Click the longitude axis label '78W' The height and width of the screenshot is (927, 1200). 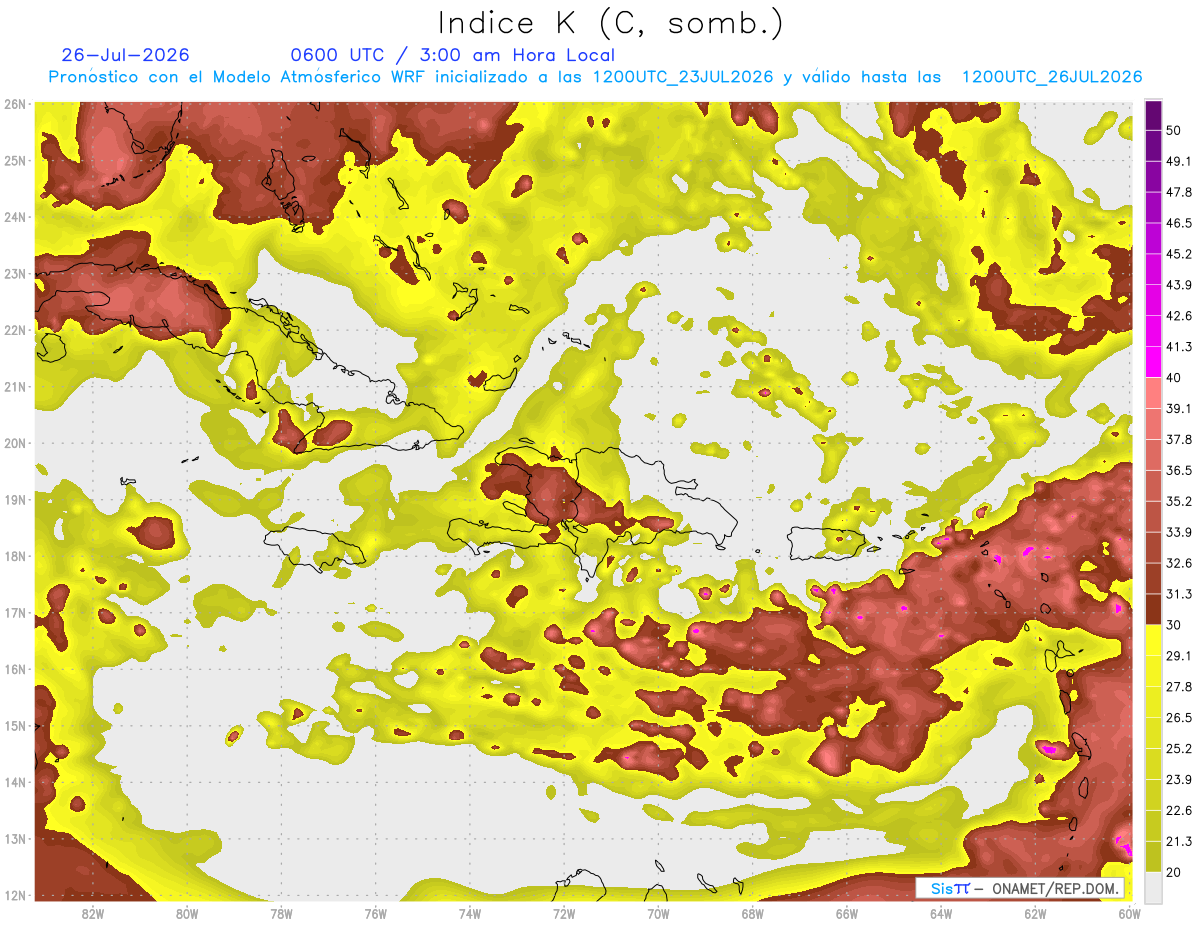[x=281, y=914]
